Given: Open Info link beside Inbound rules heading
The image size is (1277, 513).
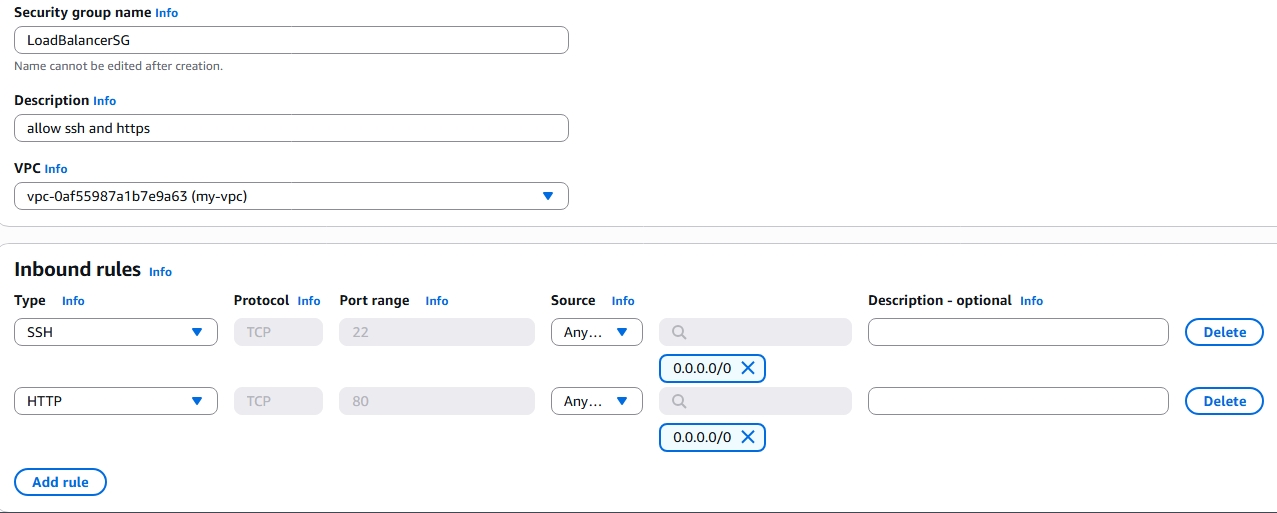Looking at the screenshot, I should tap(160, 272).
